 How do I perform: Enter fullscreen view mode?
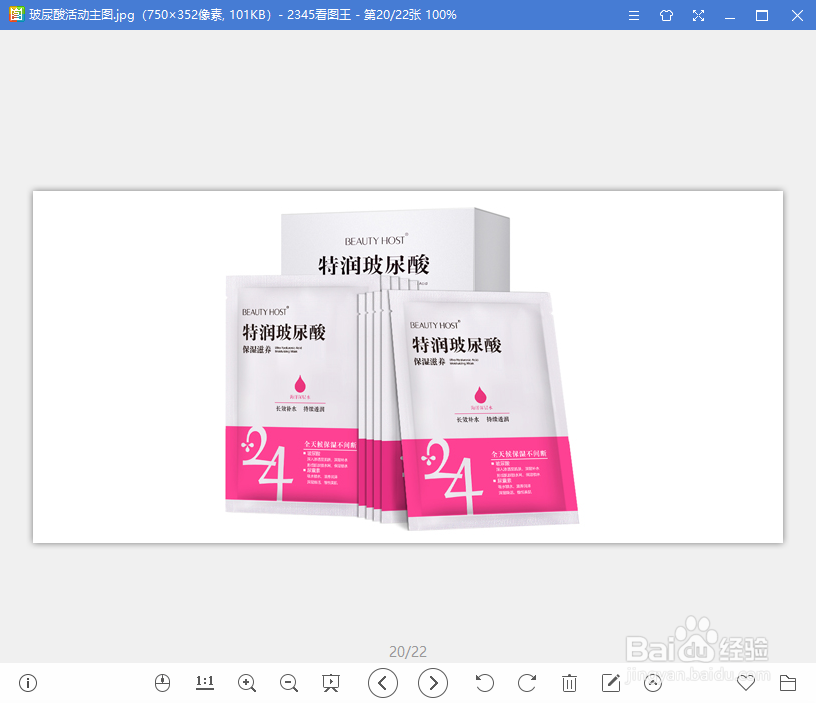[698, 15]
